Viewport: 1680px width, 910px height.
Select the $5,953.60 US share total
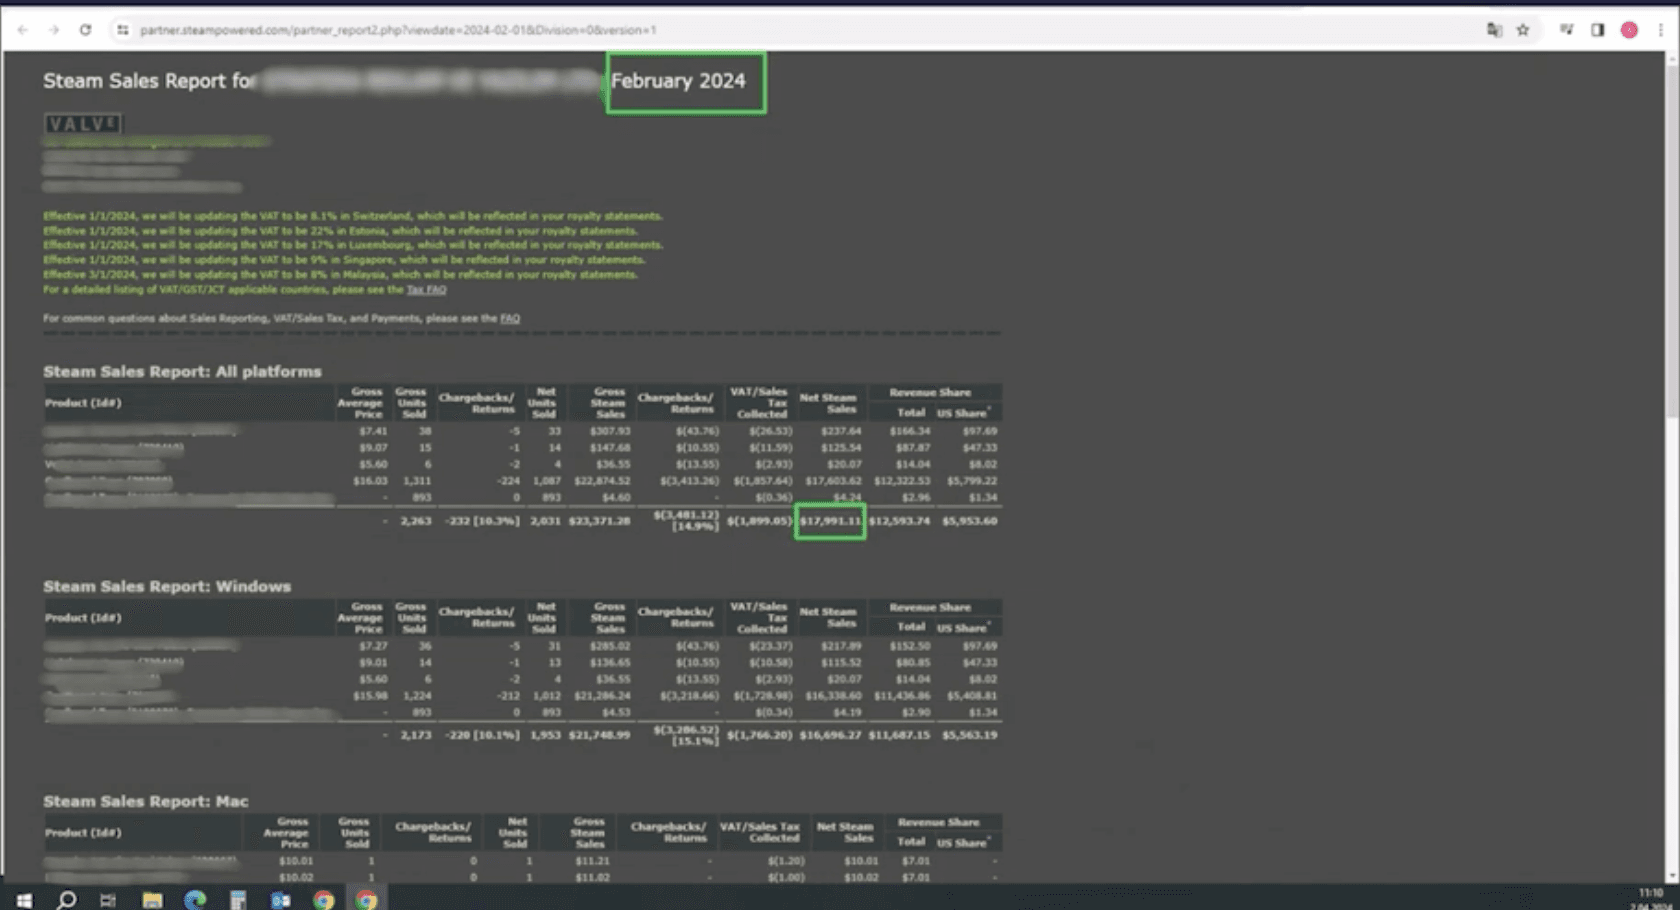click(x=969, y=521)
